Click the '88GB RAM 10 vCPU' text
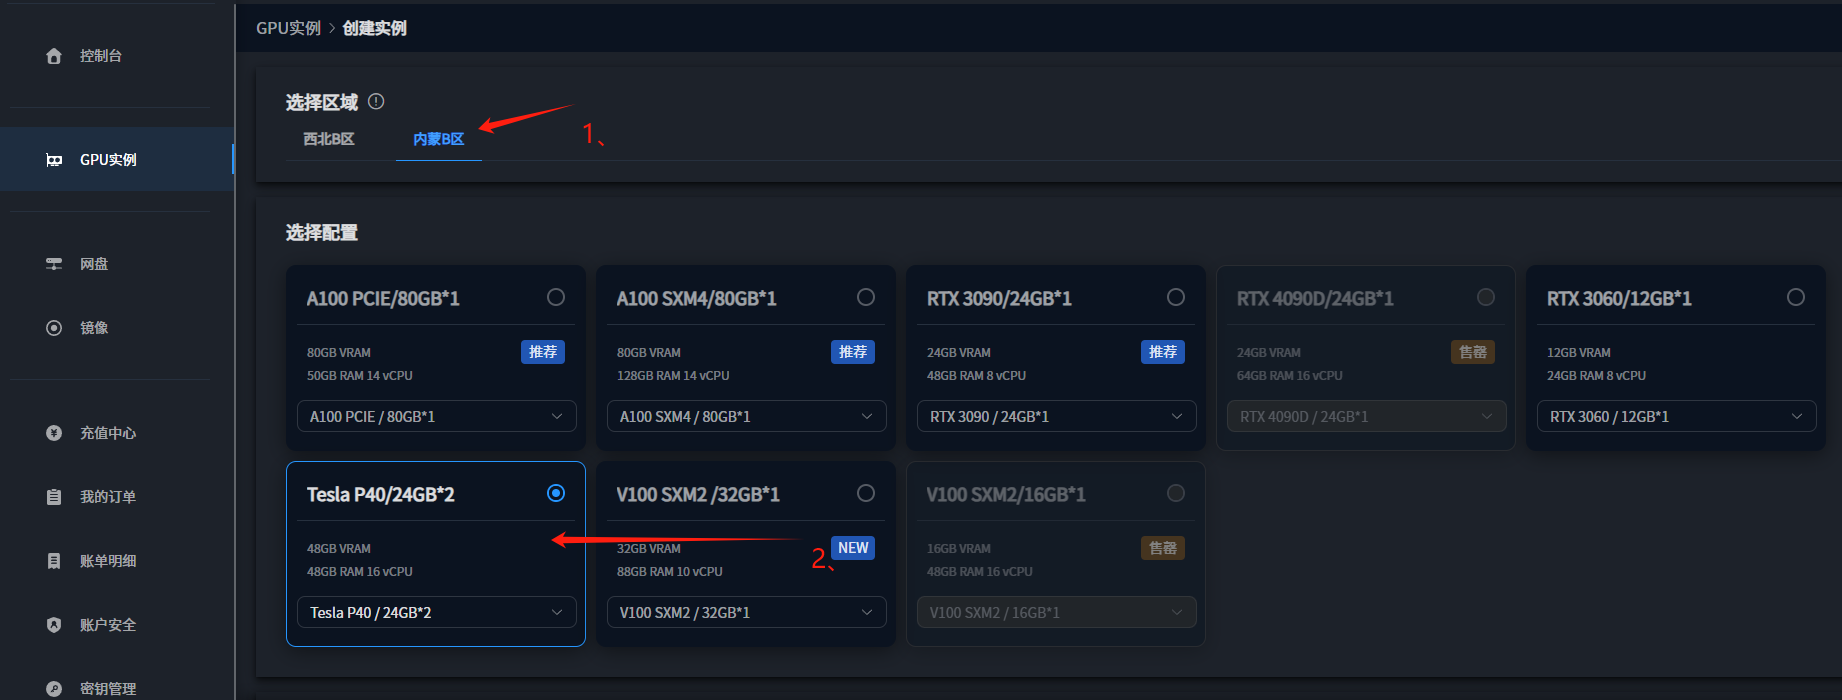 click(x=670, y=572)
